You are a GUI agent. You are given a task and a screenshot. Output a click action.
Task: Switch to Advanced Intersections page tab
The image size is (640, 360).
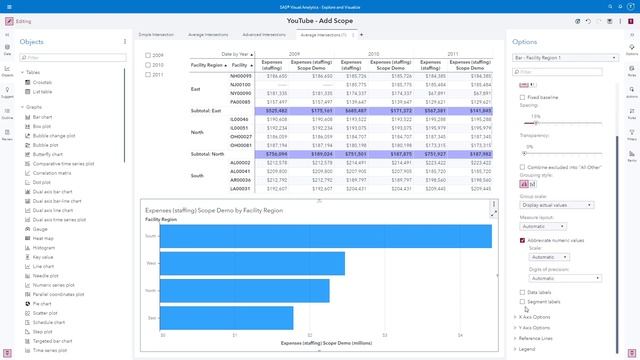click(x=264, y=35)
